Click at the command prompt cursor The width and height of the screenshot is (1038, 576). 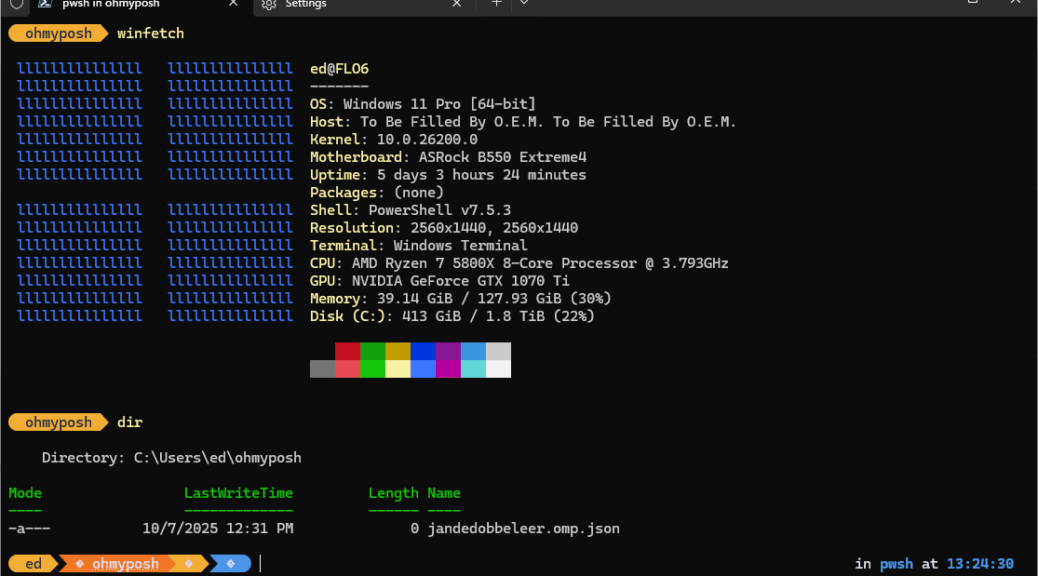pyautogui.click(x=260, y=564)
